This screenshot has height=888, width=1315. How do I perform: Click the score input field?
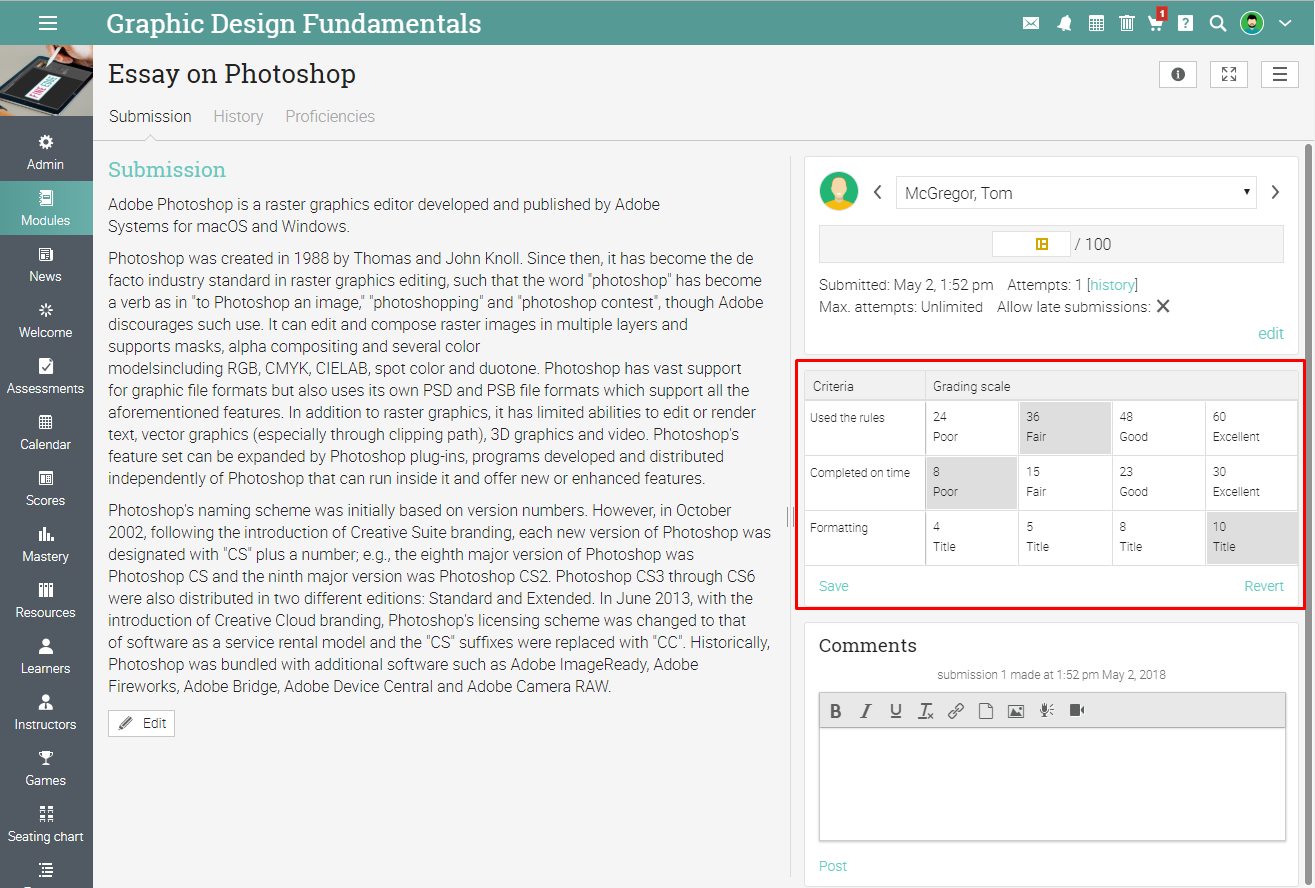pyautogui.click(x=1030, y=244)
